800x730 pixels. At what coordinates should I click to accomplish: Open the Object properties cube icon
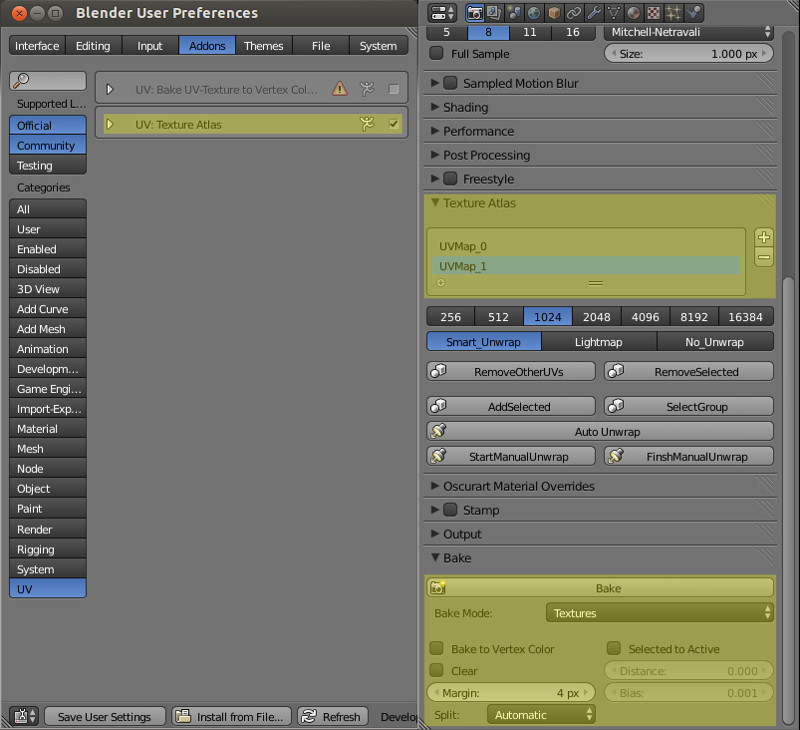pos(556,13)
